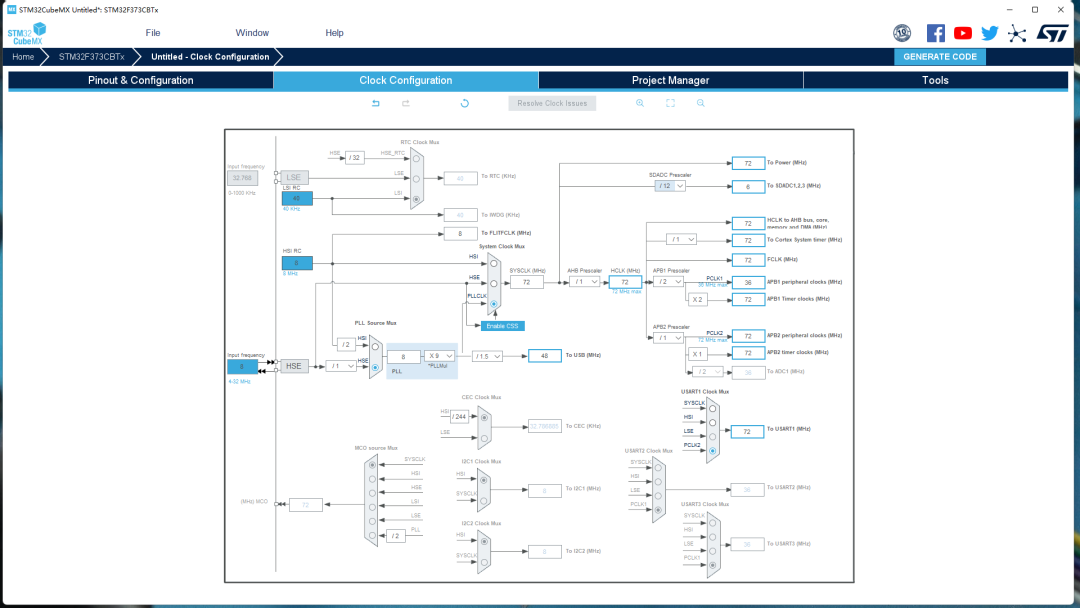Click the redo arrow in clock toolbar

pos(406,103)
